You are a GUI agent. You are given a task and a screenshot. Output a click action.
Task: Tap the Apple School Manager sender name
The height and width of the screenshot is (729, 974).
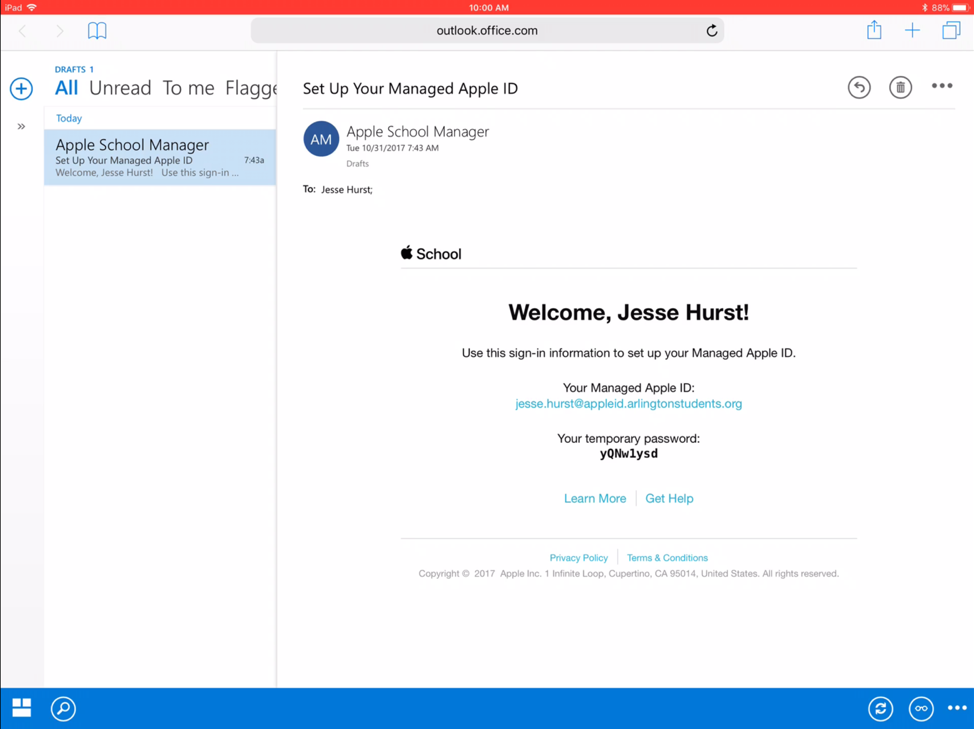click(417, 132)
